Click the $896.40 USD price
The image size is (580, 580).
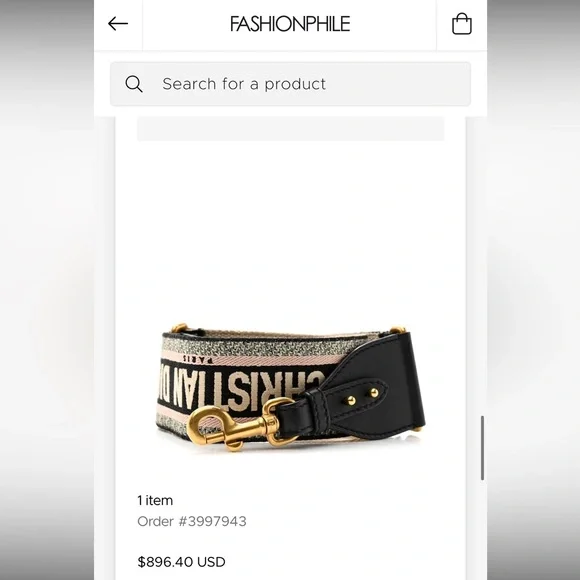point(181,562)
